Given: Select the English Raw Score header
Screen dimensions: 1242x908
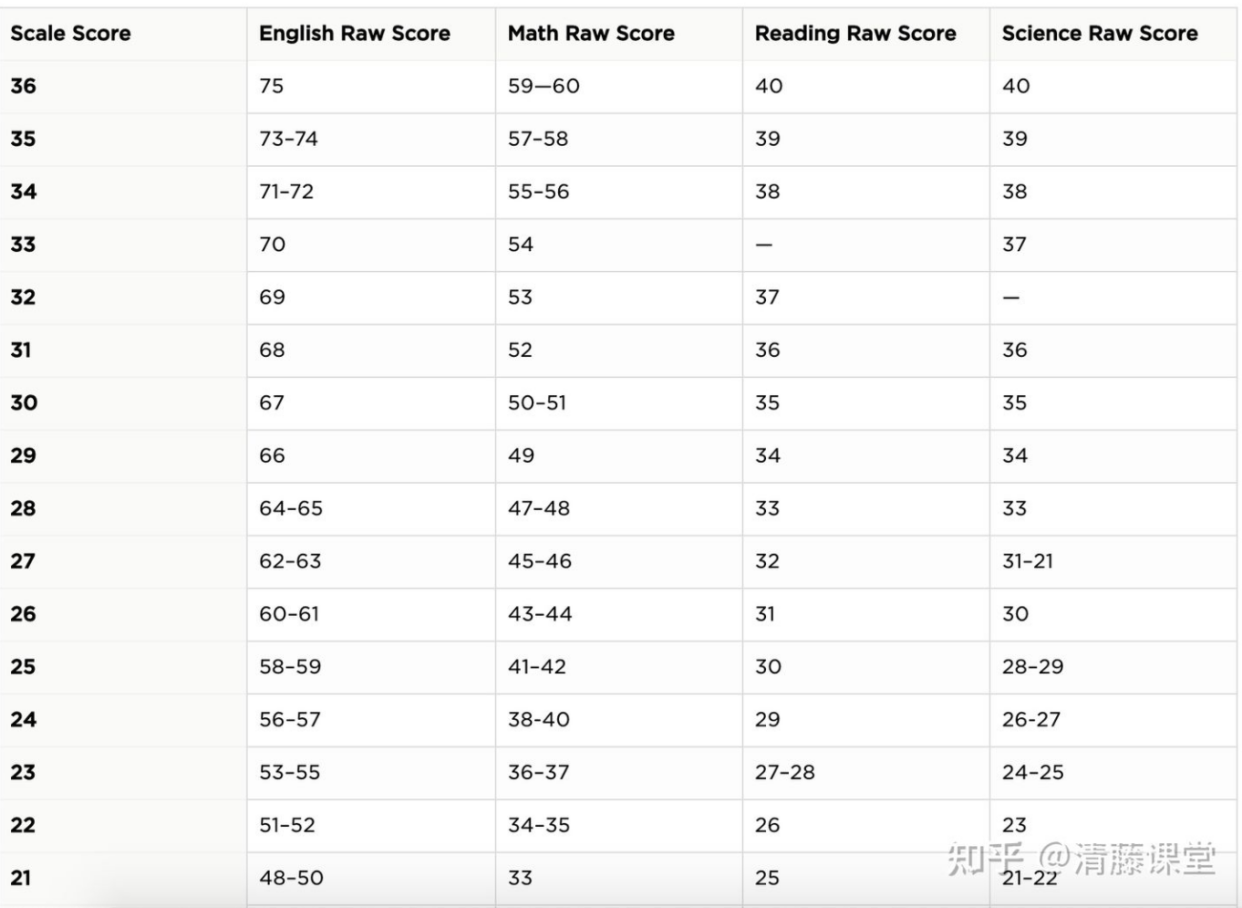Looking at the screenshot, I should tap(354, 33).
